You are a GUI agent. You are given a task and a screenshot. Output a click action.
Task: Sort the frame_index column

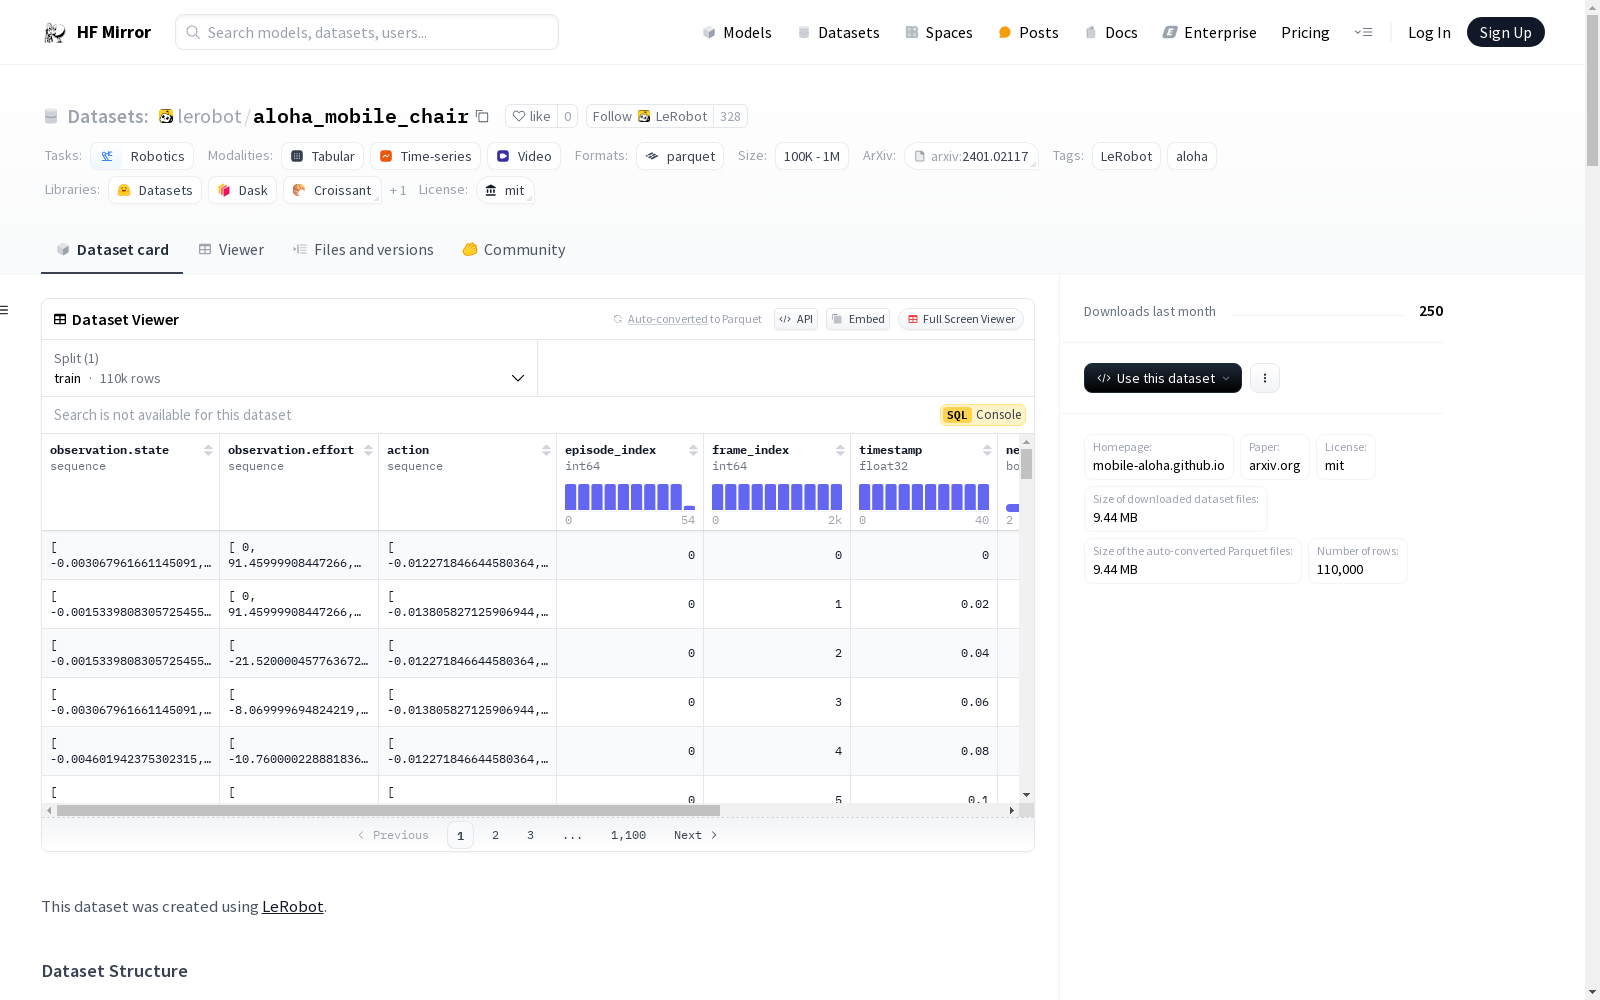pyautogui.click(x=840, y=450)
